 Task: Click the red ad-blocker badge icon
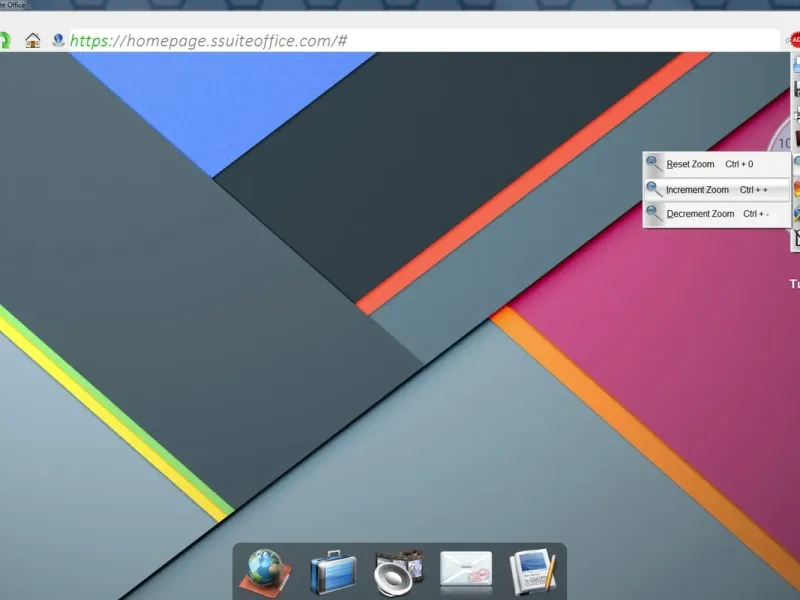coord(794,40)
